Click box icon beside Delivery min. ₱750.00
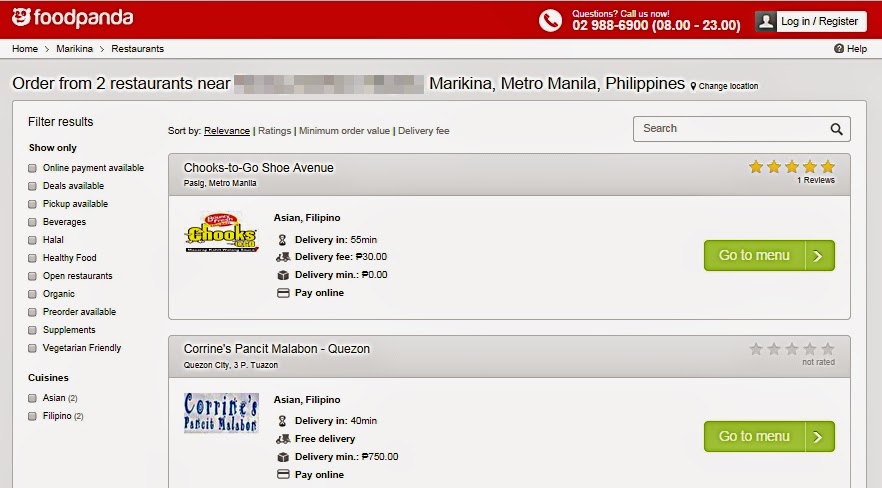 coord(283,457)
